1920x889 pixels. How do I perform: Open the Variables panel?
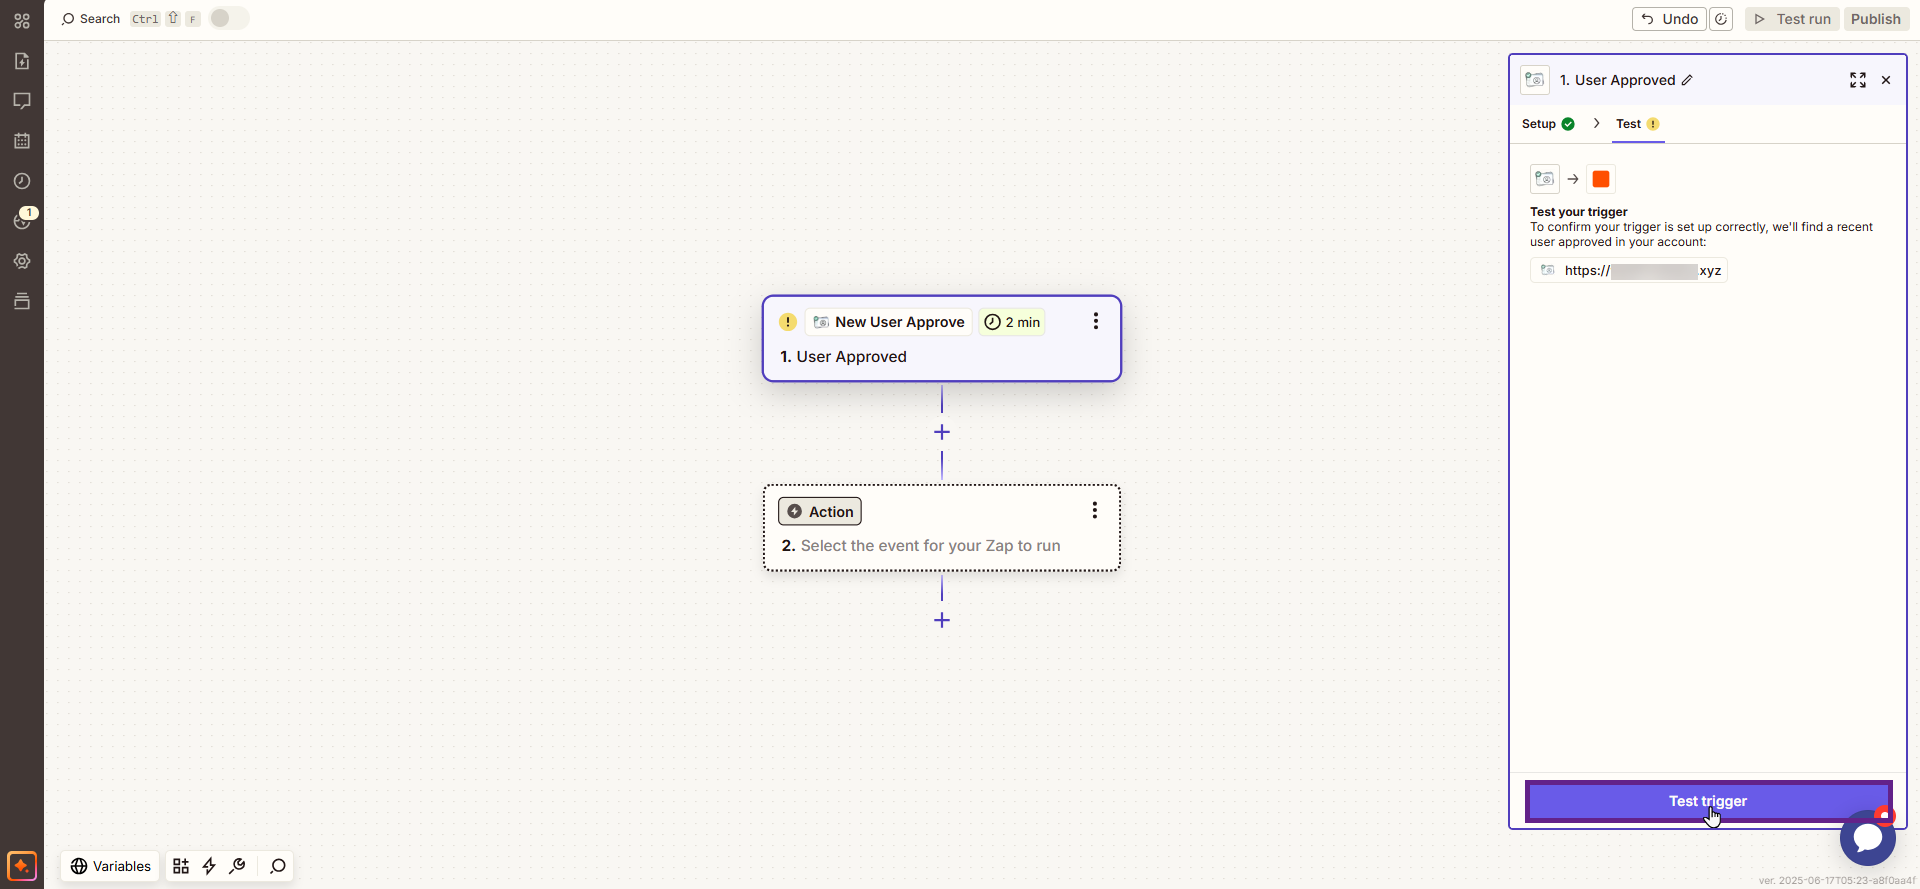tap(111, 866)
